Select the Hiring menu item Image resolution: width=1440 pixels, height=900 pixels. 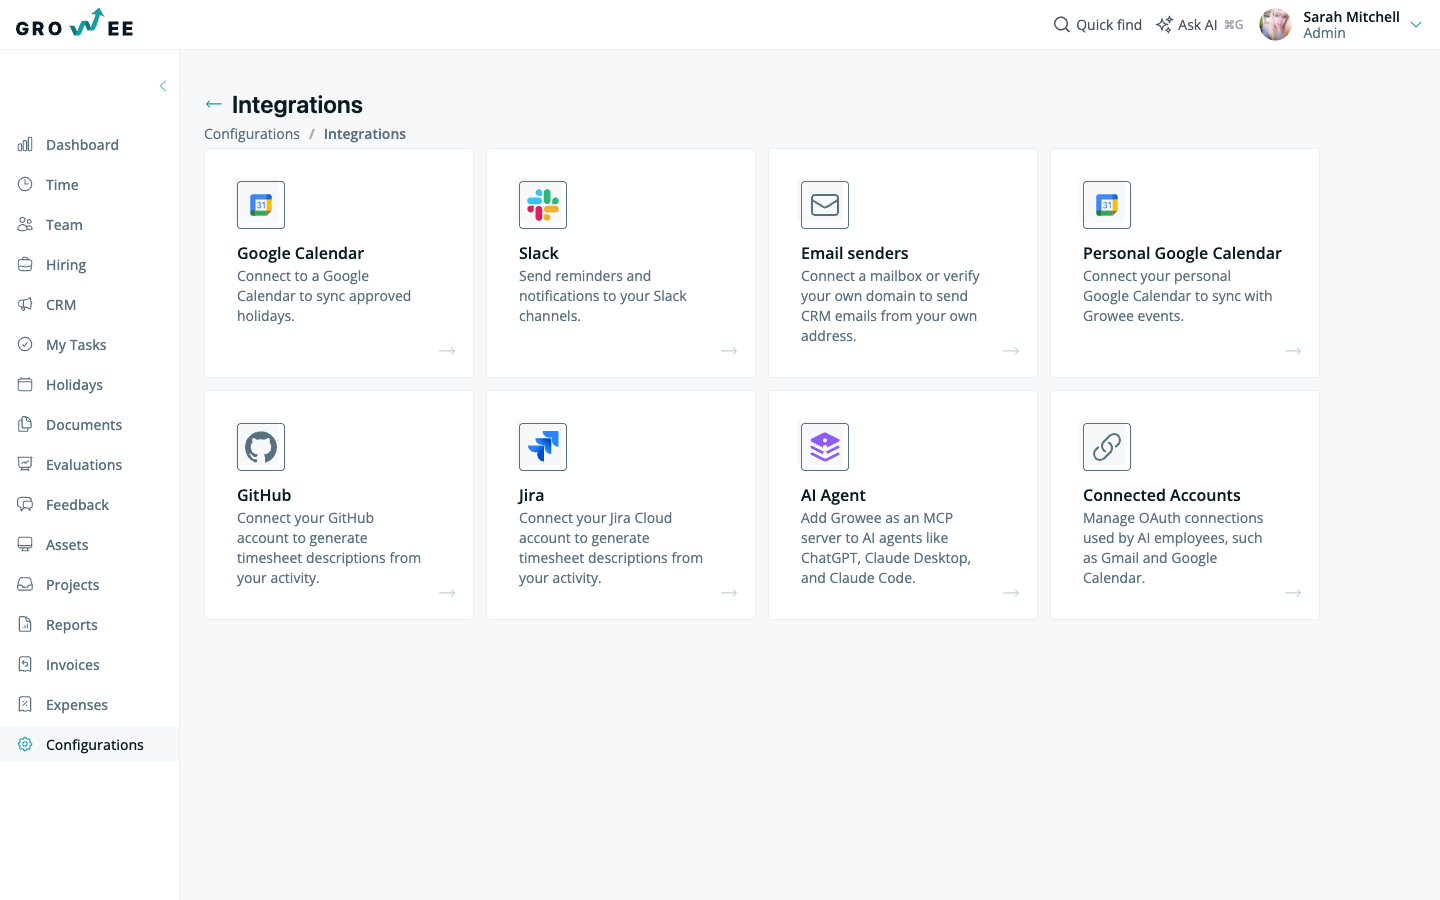click(x=90, y=265)
